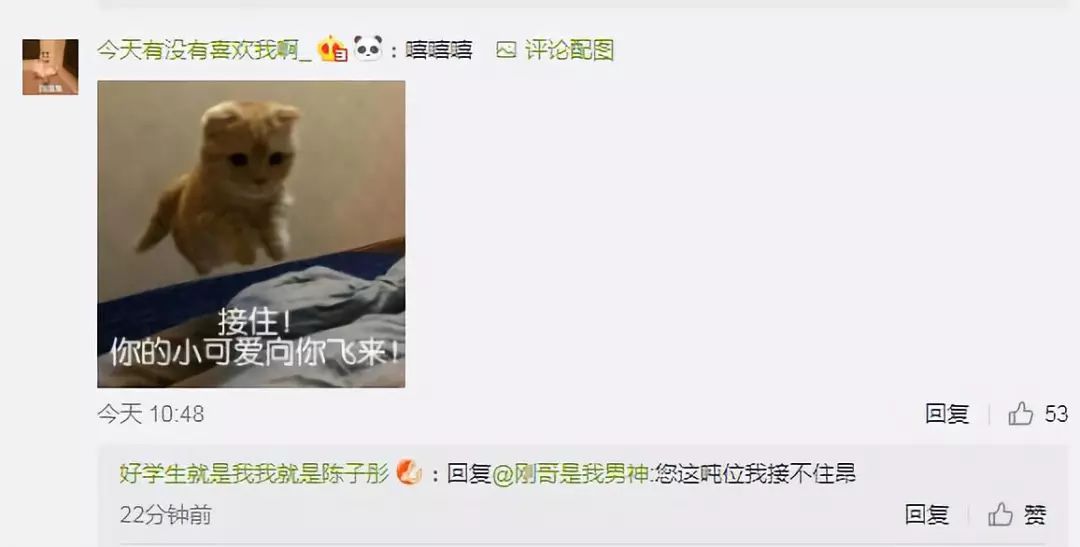Click the 嘻嘻嘻 comment text
This screenshot has width=1080, height=547.
[x=439, y=50]
